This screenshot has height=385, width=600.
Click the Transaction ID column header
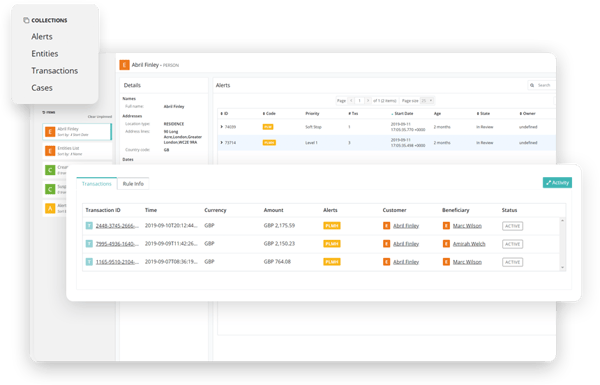[x=103, y=210]
